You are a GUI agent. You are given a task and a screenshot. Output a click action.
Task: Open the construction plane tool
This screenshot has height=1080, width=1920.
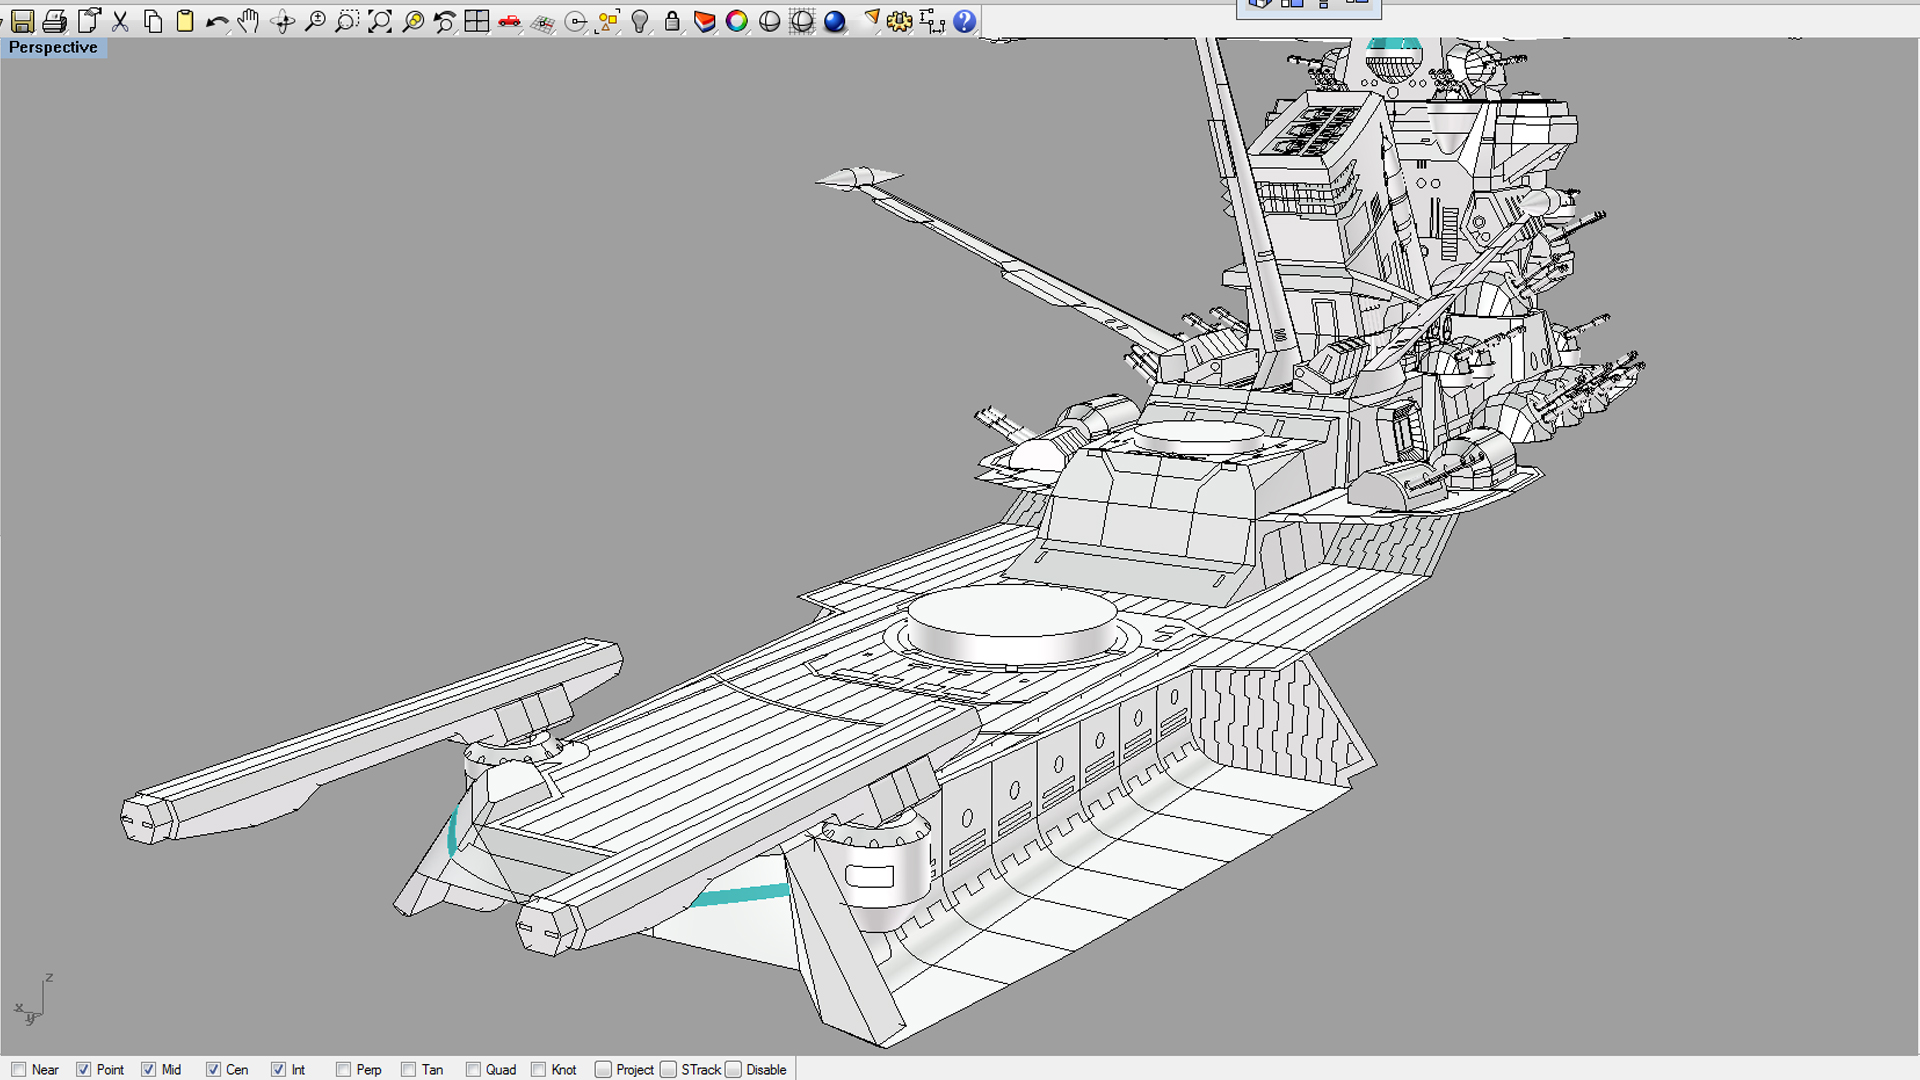543,21
